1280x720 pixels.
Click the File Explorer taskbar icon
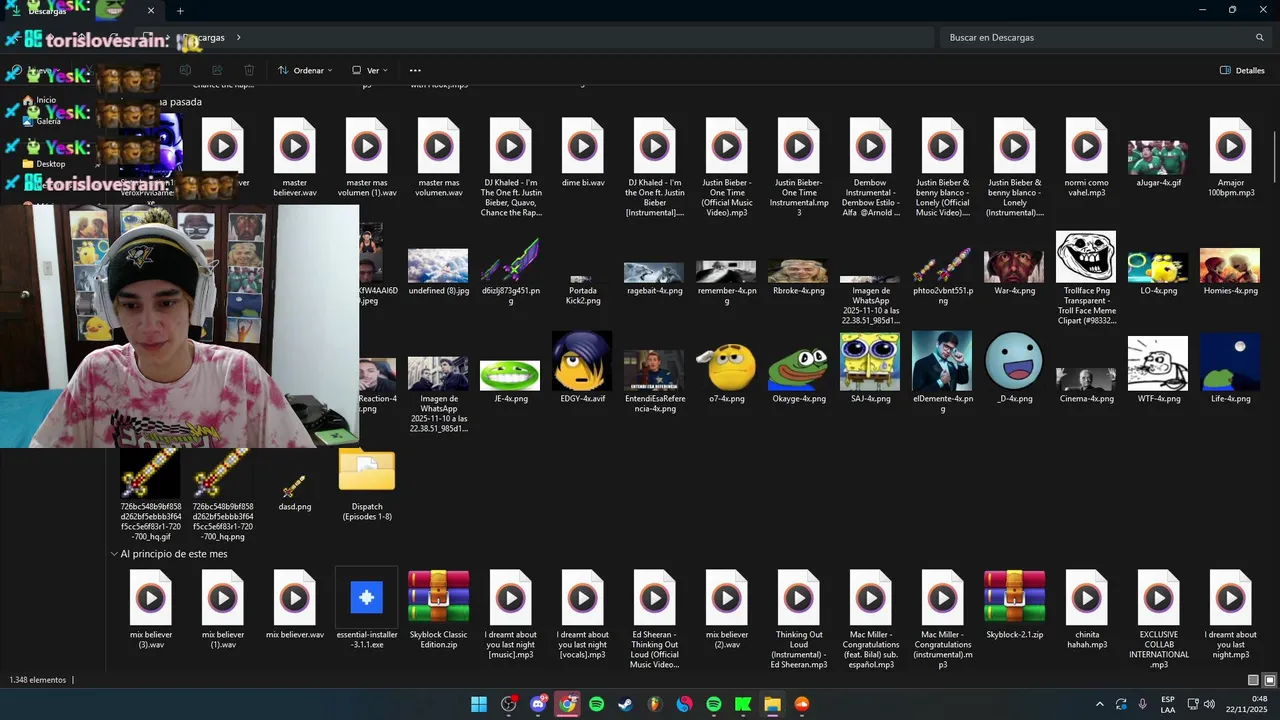(x=772, y=704)
